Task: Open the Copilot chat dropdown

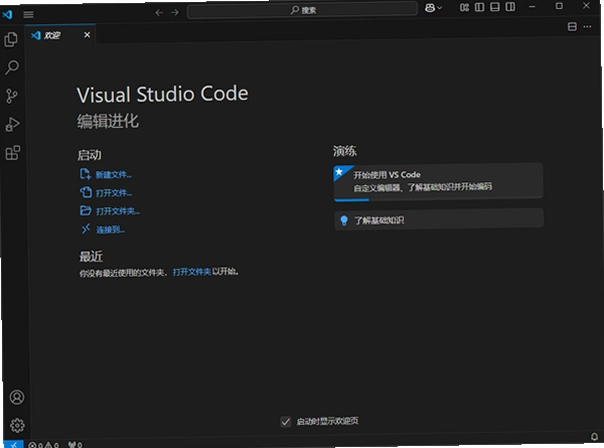Action: point(433,8)
